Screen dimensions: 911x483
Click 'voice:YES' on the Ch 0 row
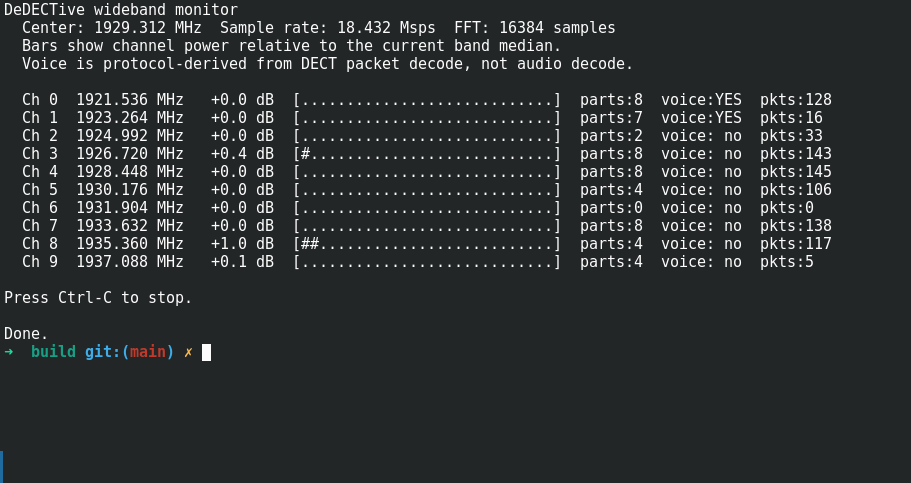click(701, 100)
